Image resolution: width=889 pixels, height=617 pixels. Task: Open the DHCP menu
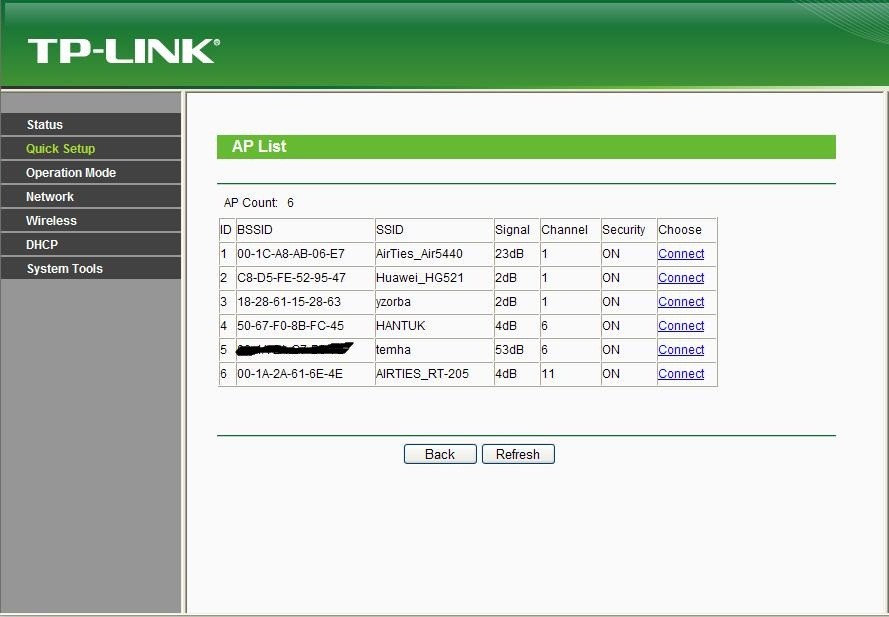click(x=91, y=244)
